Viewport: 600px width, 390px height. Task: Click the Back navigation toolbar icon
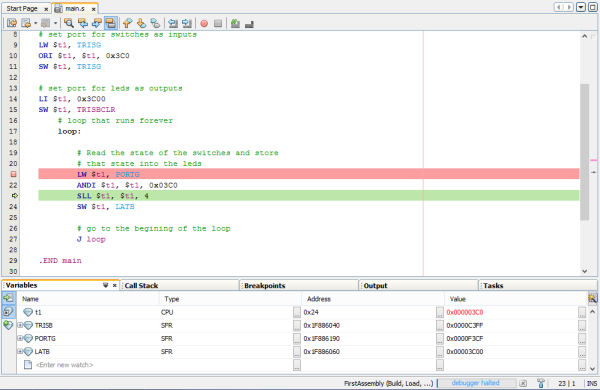click(x=26, y=23)
